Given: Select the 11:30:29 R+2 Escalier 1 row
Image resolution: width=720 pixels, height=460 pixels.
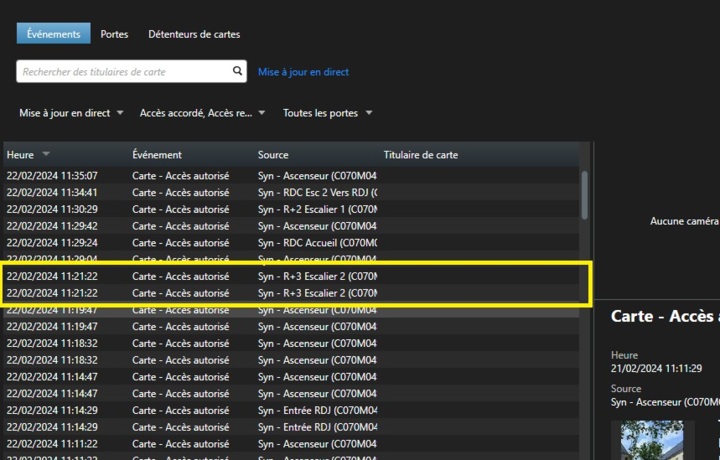Looking at the screenshot, I should tap(190, 209).
